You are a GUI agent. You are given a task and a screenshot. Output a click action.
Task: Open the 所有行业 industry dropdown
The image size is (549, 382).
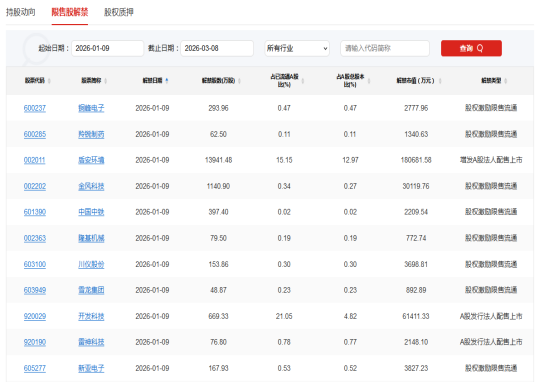tap(297, 48)
